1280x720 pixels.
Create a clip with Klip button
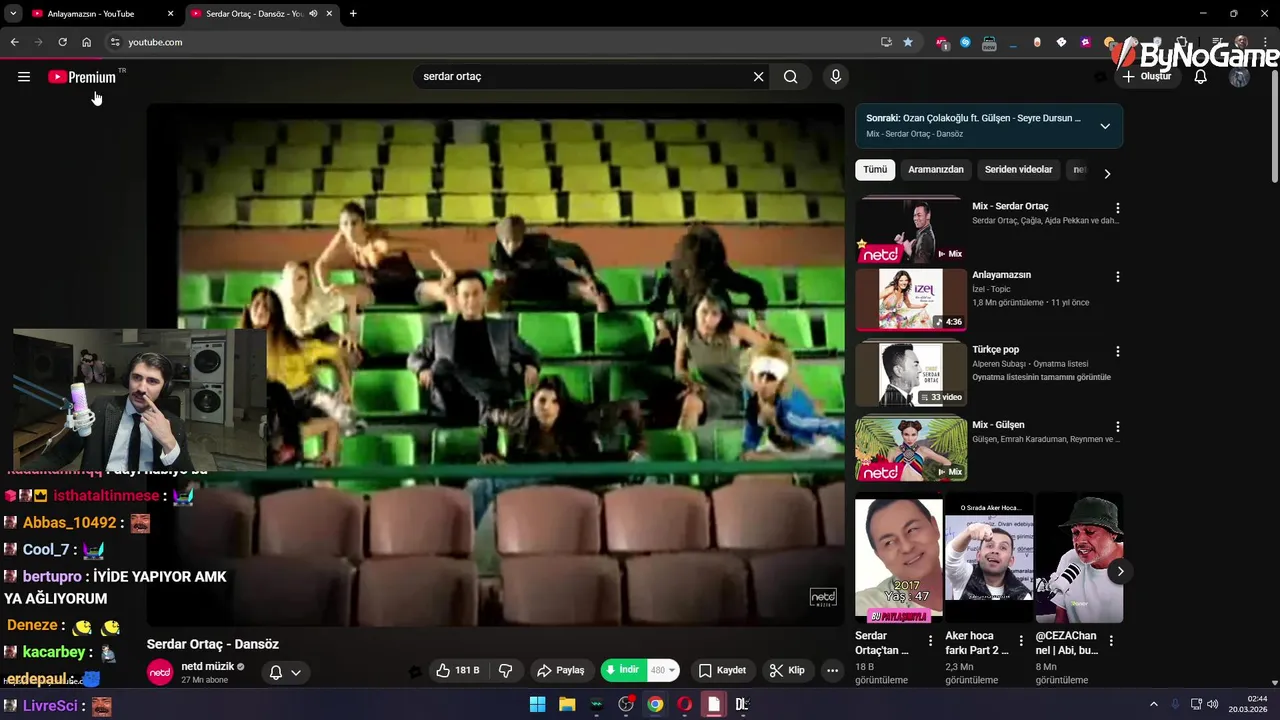tap(786, 670)
